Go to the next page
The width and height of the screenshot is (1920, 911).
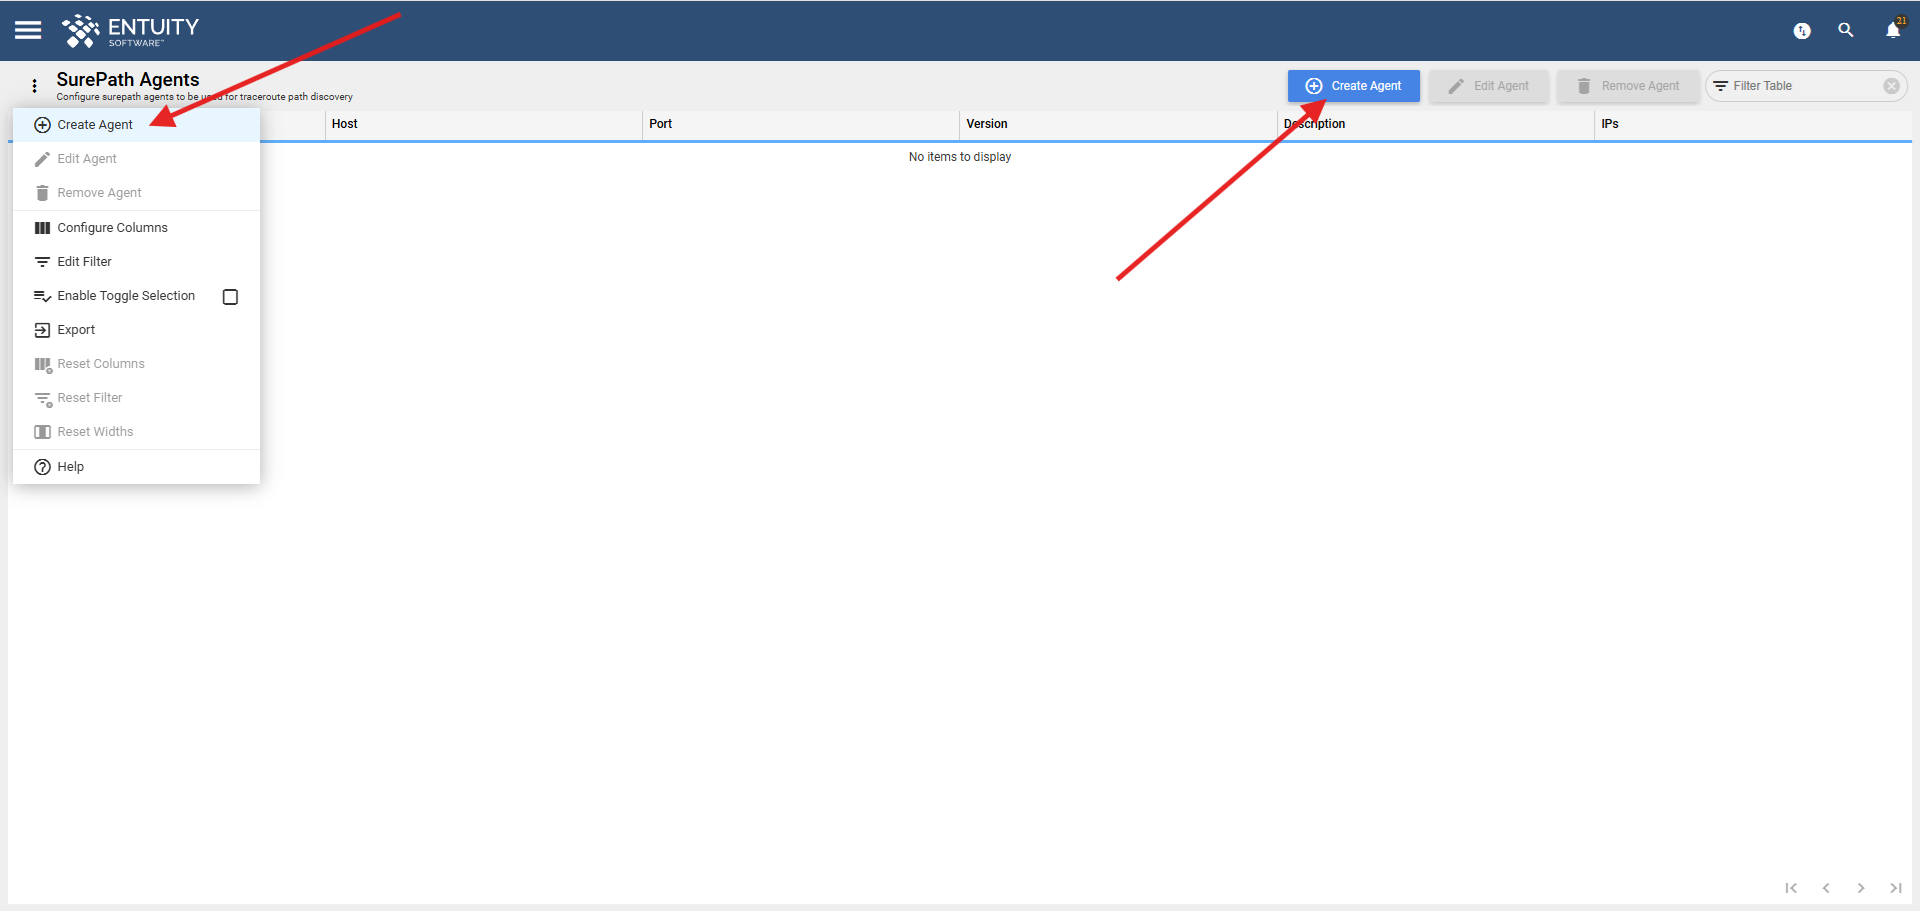(x=1861, y=888)
